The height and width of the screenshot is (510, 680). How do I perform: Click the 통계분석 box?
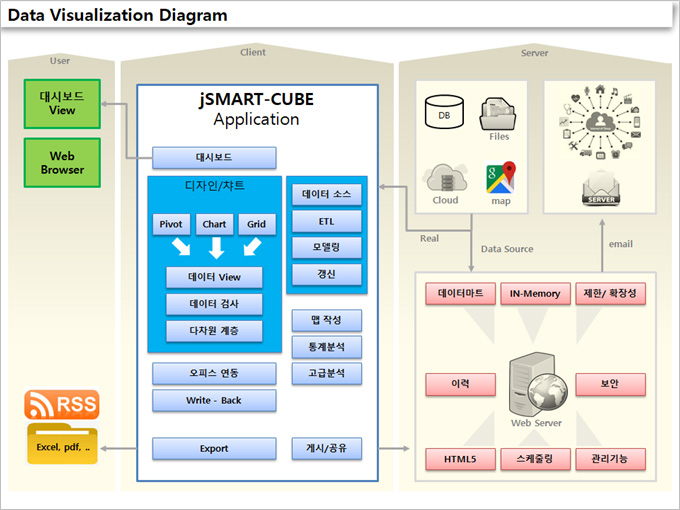tap(327, 347)
